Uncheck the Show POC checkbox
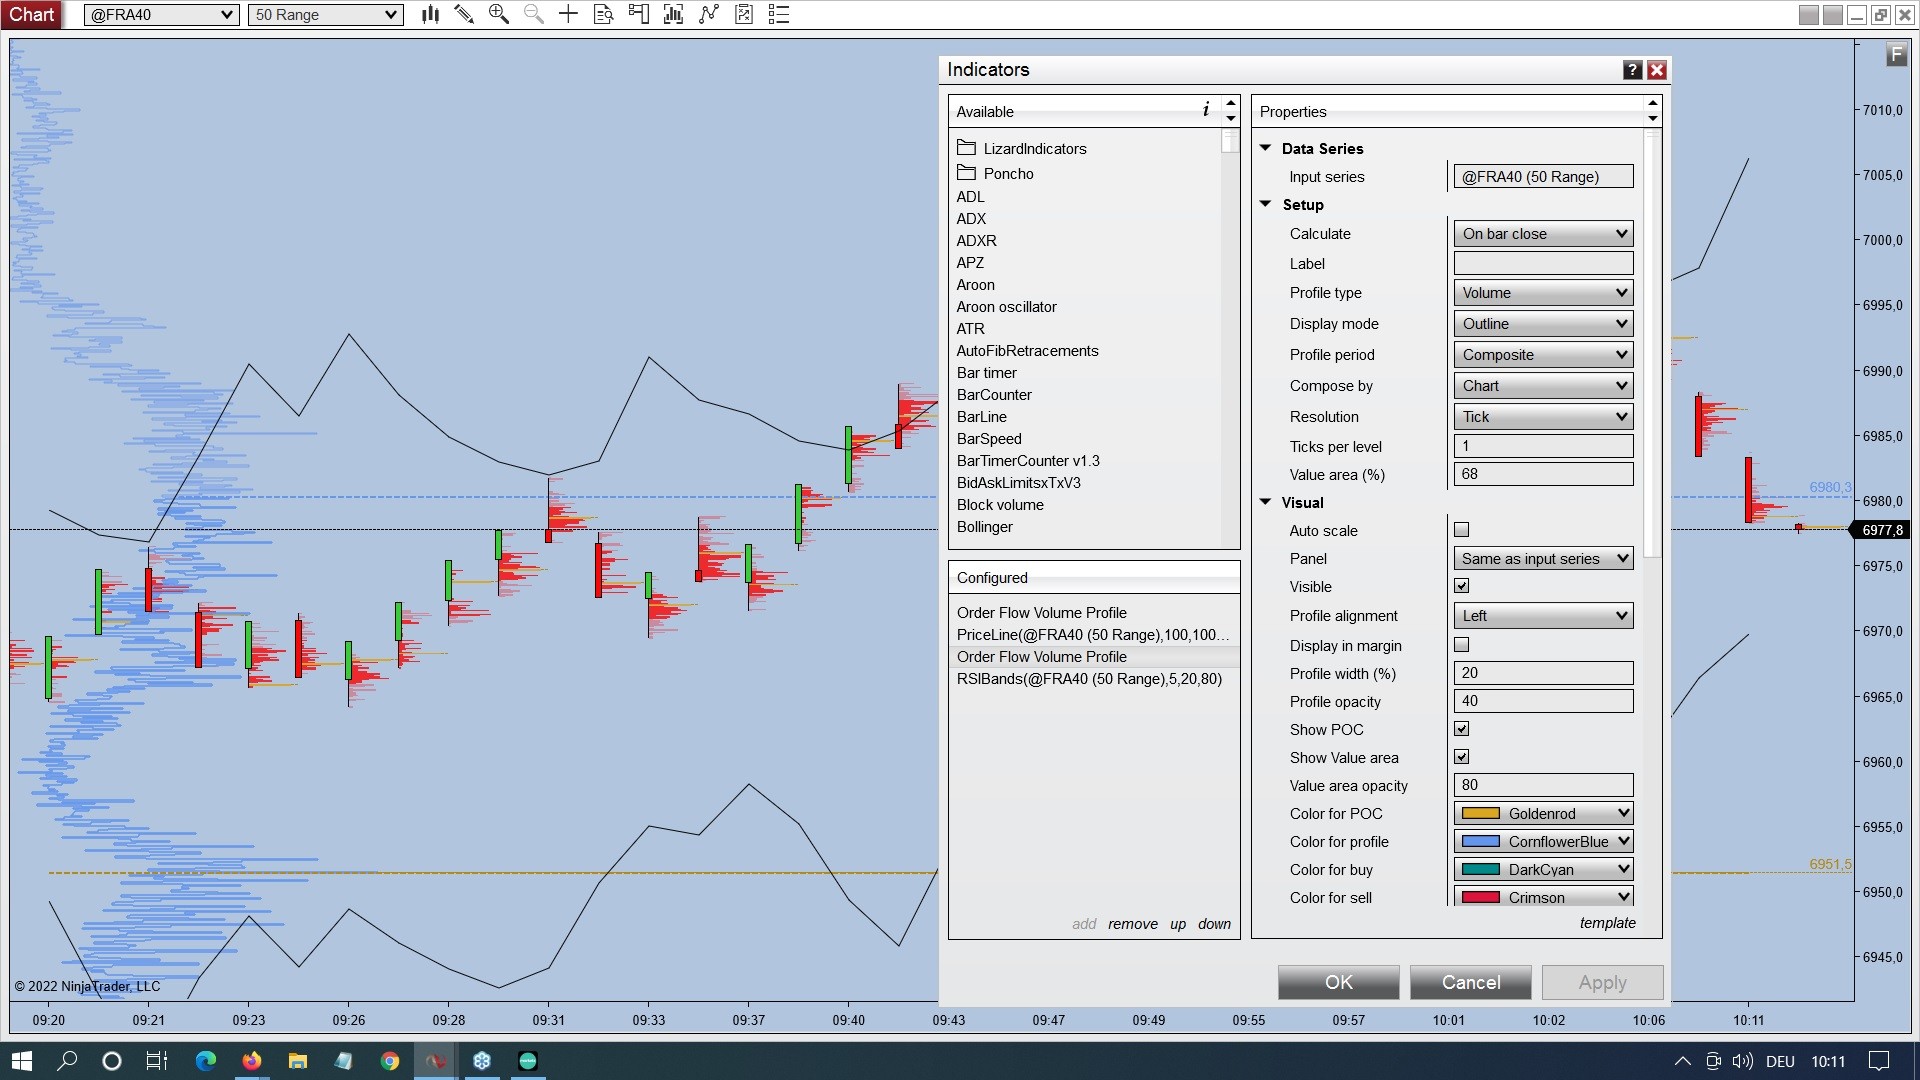Image resolution: width=1920 pixels, height=1080 pixels. tap(1461, 729)
